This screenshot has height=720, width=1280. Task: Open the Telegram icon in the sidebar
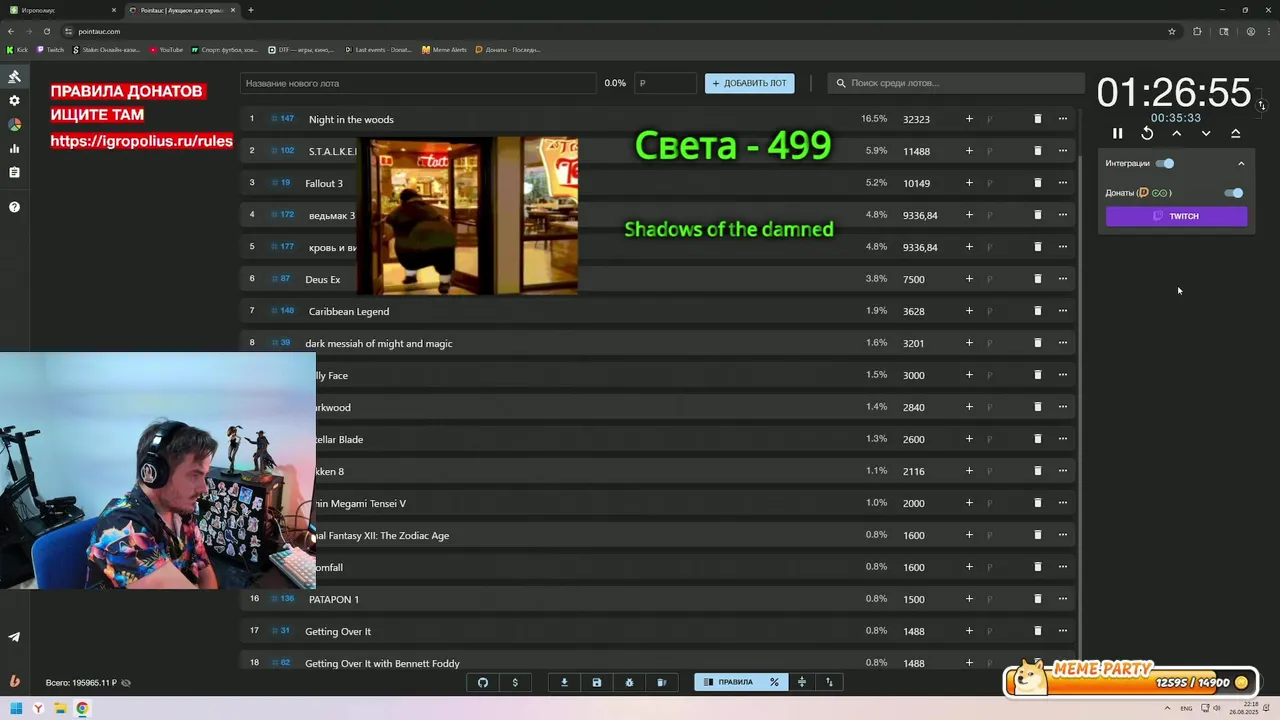point(14,637)
